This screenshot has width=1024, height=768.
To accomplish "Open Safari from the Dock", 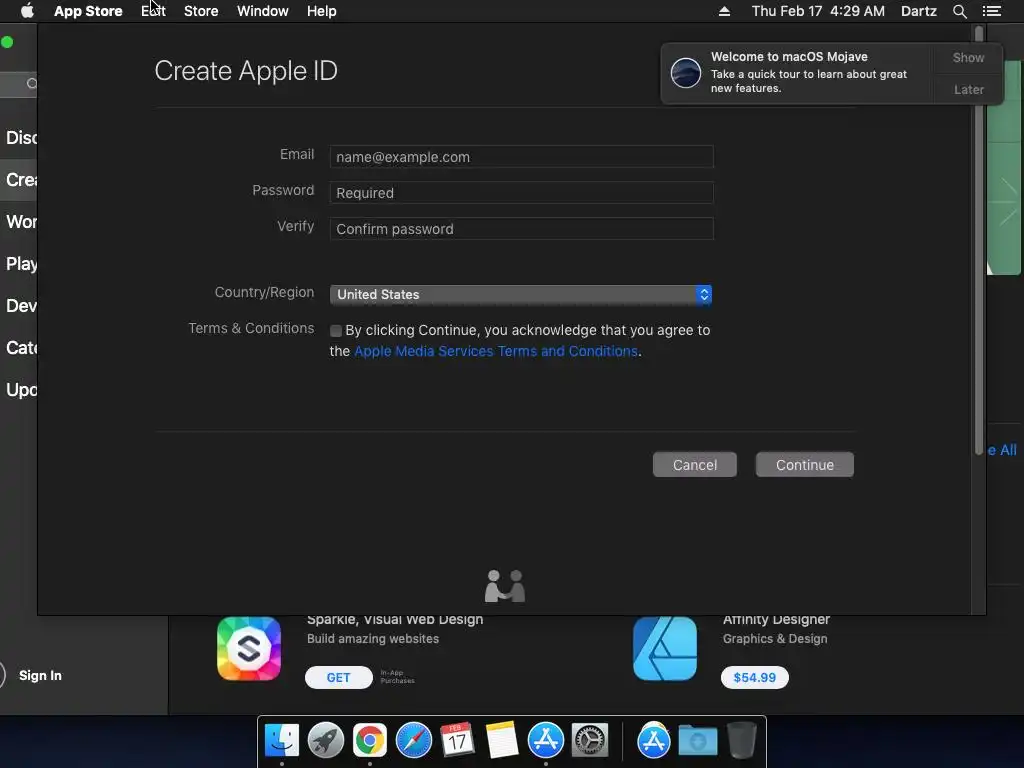I will 413,741.
